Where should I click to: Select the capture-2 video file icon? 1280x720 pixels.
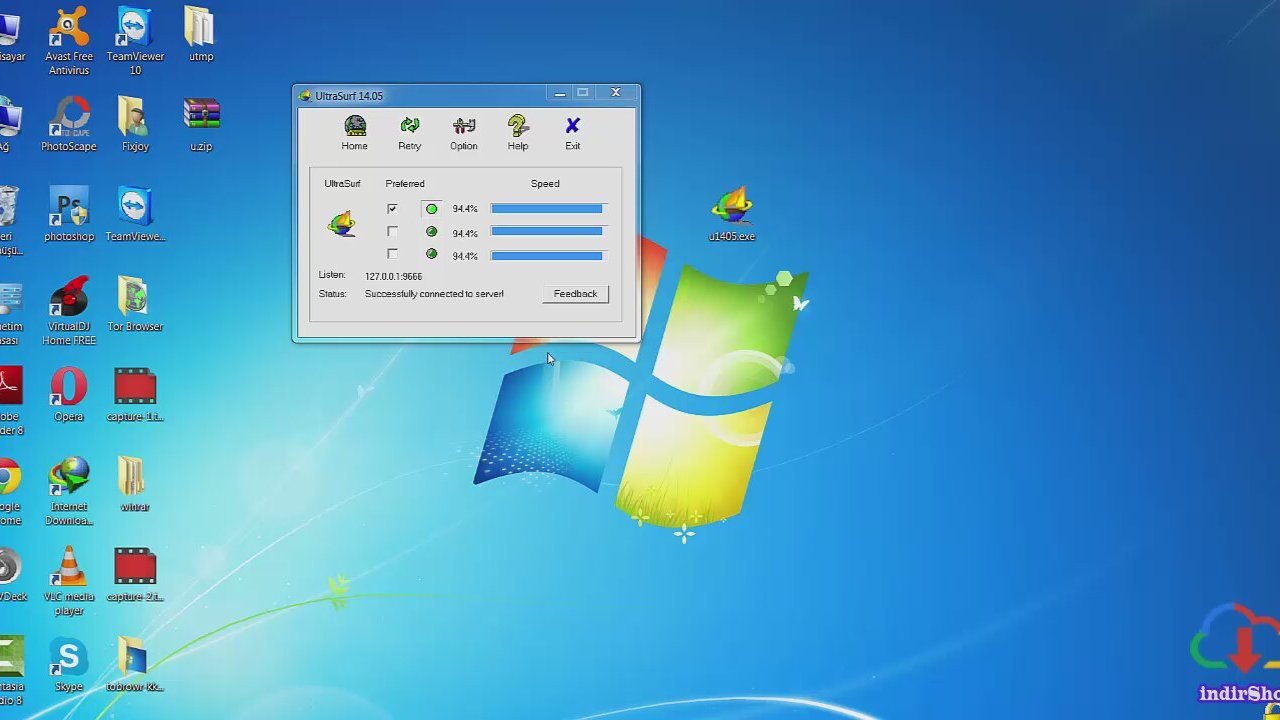pos(135,574)
